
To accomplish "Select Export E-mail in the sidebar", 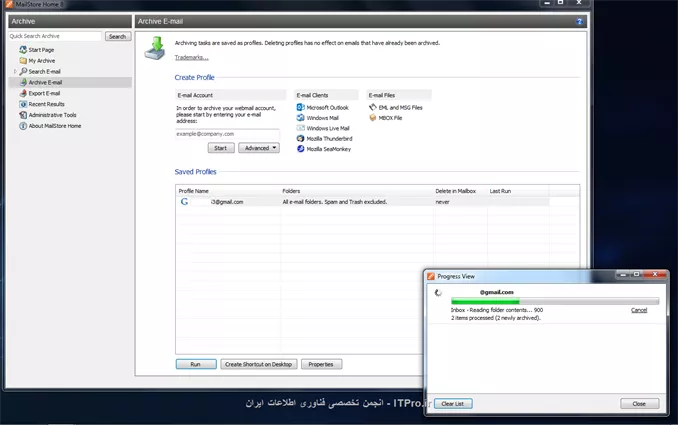I will 44,93.
